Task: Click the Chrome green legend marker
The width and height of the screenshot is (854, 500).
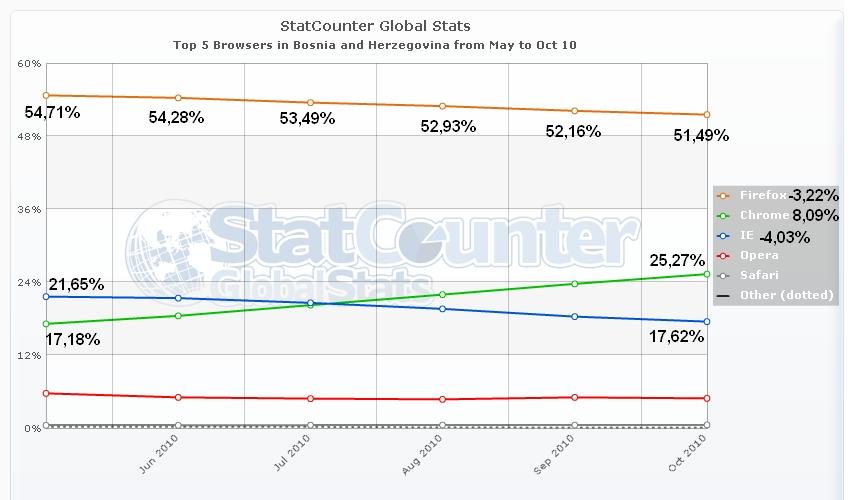Action: (723, 216)
